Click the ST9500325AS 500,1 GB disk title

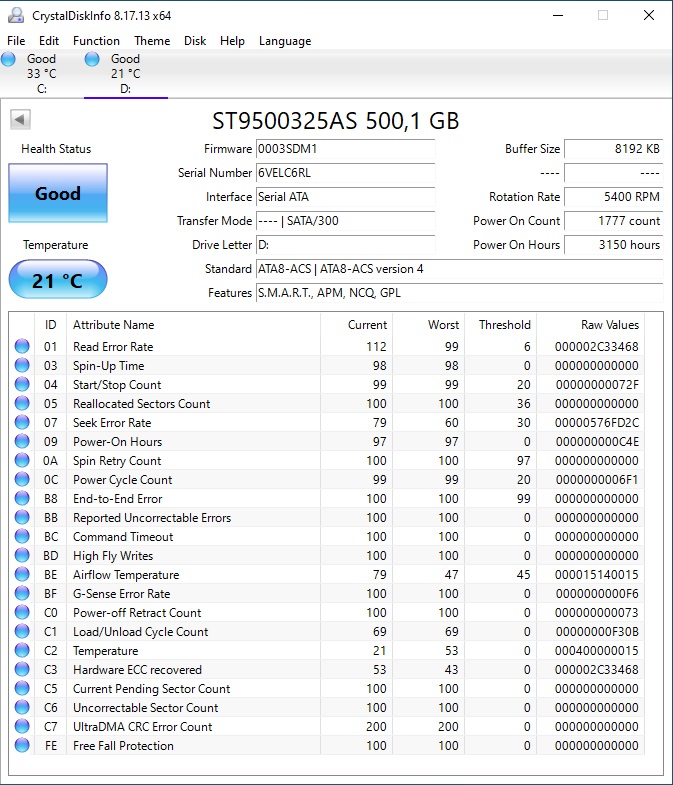tap(335, 121)
